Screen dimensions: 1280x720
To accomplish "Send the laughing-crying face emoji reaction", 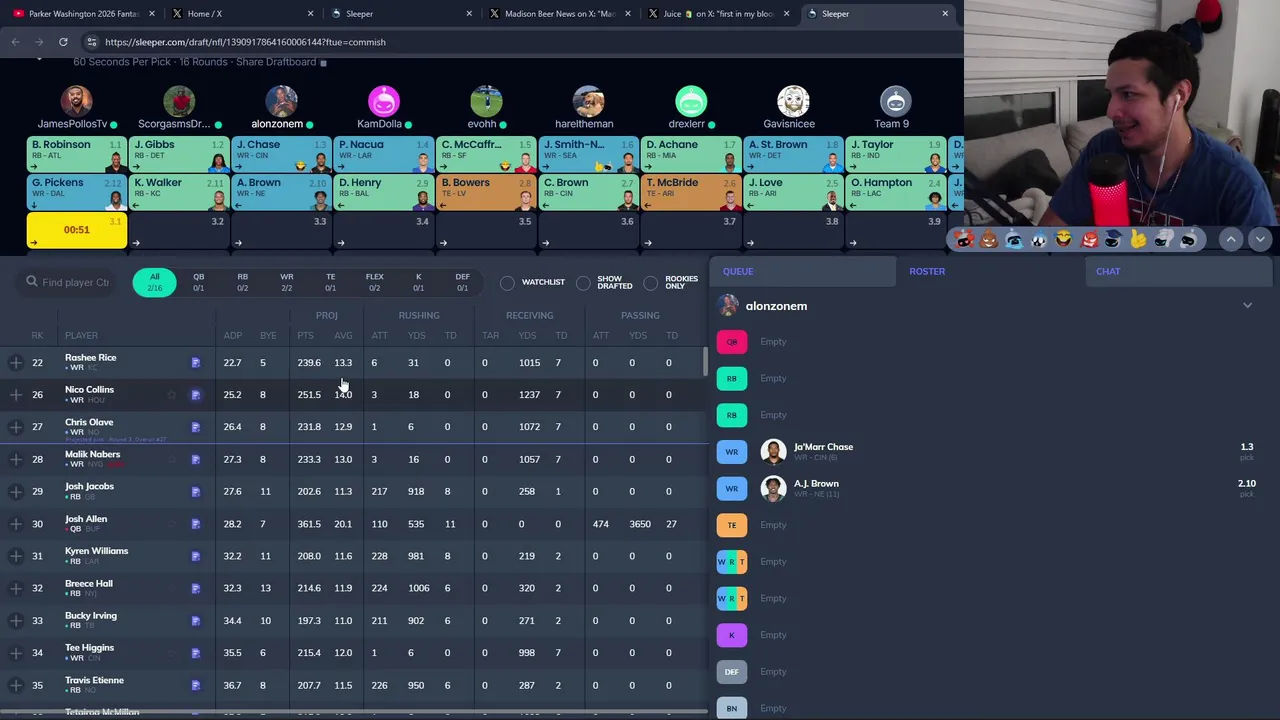I will tap(1064, 239).
